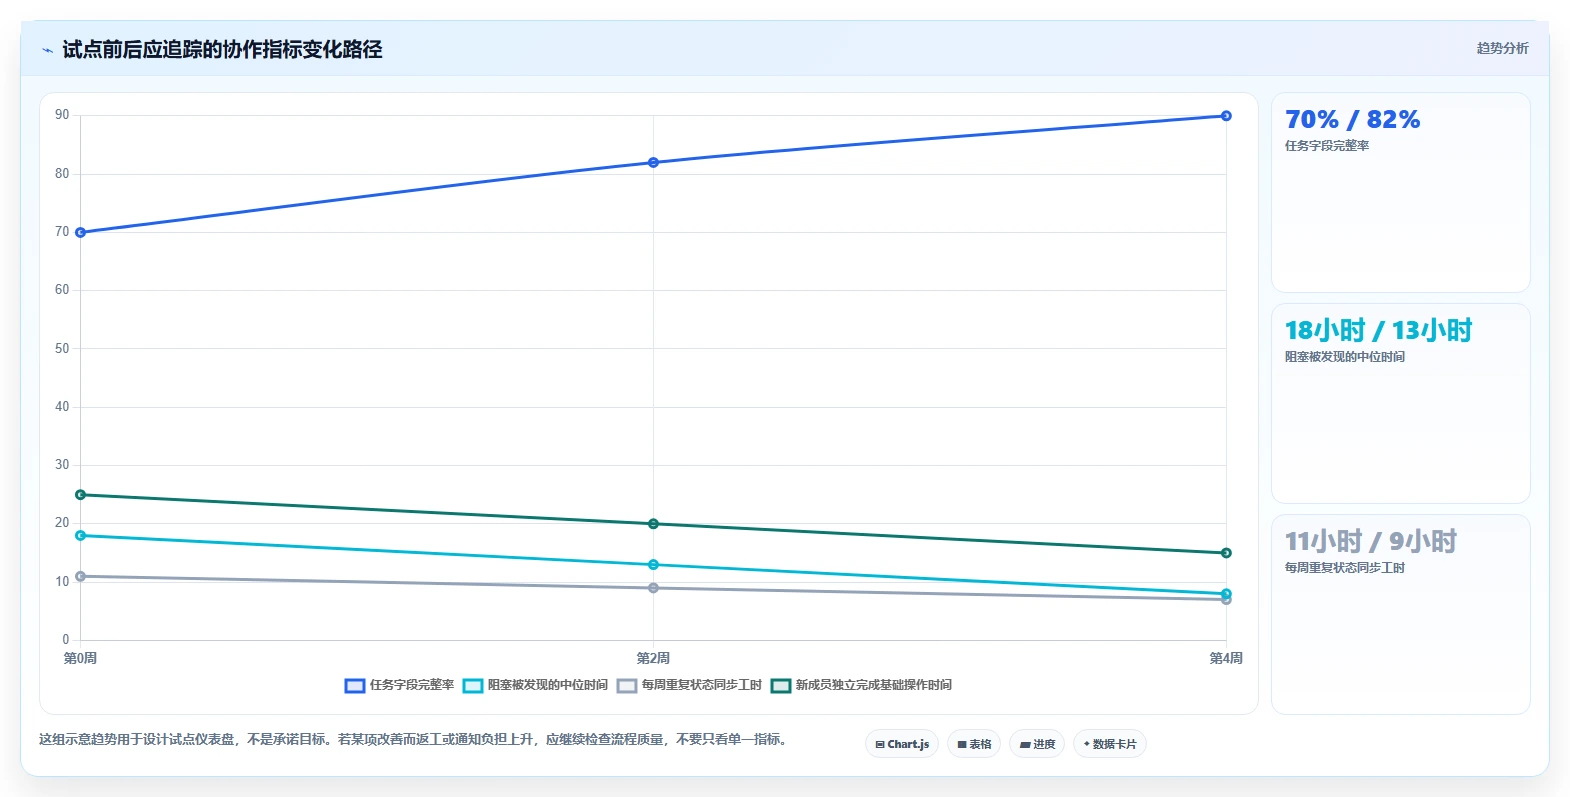Screen dimensions: 1570x797
Task: Click the gray data point at 第2周 (9)
Action: (653, 588)
